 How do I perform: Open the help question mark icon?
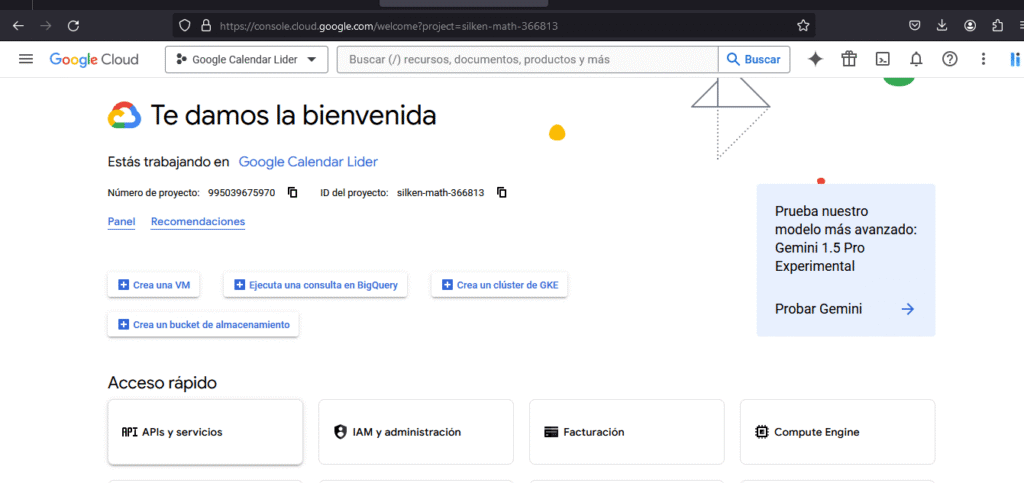[950, 60]
